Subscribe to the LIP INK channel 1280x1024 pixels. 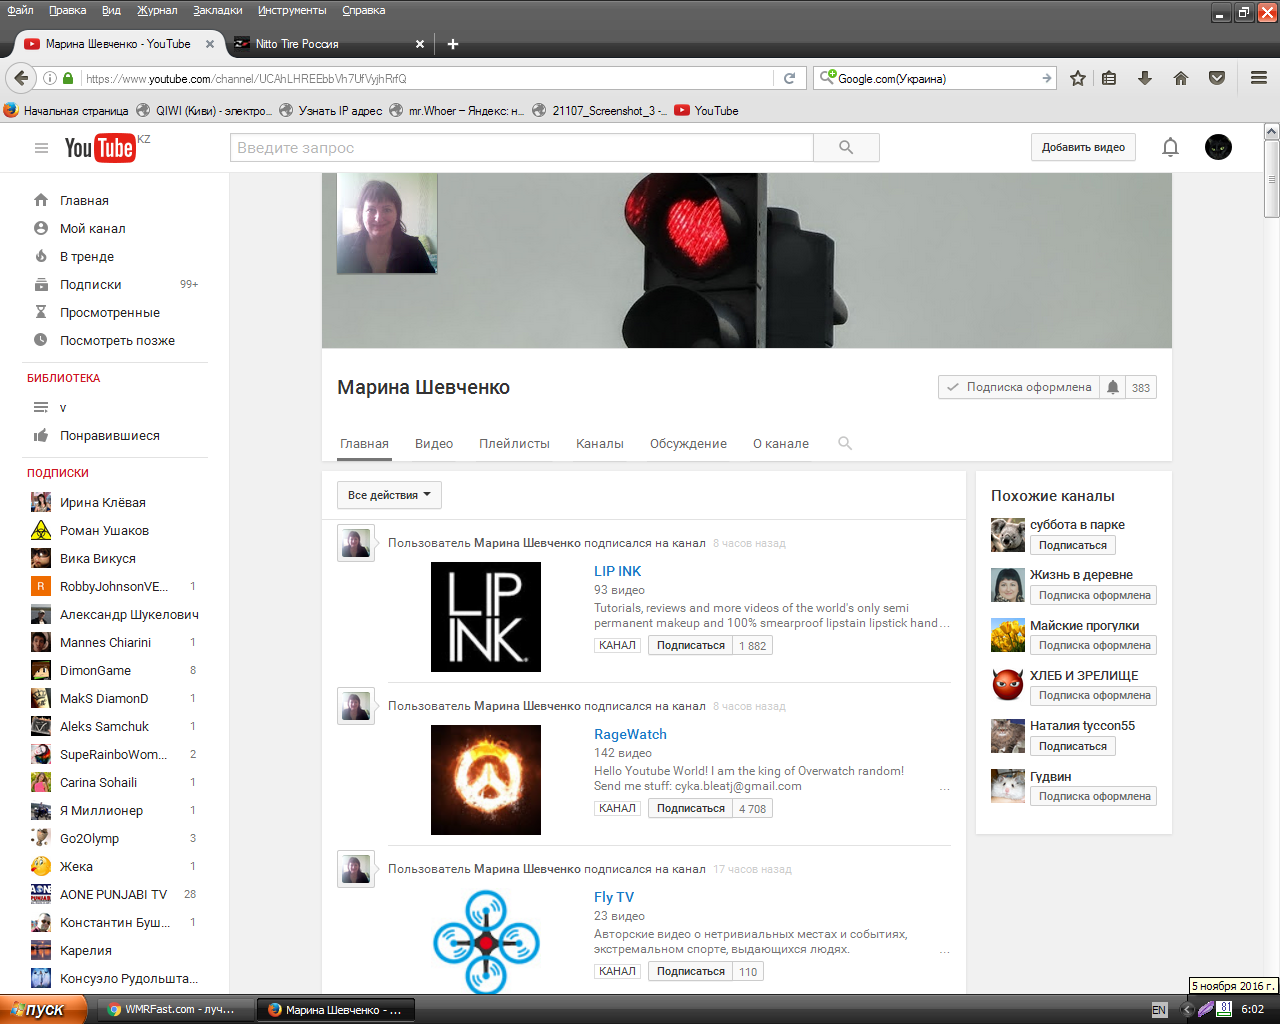coord(690,646)
